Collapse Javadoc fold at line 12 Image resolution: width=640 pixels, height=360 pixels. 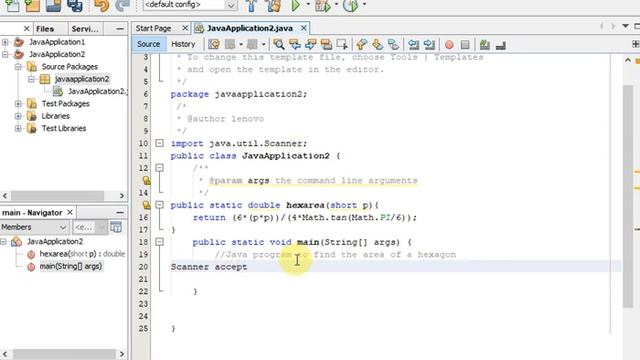coord(160,168)
